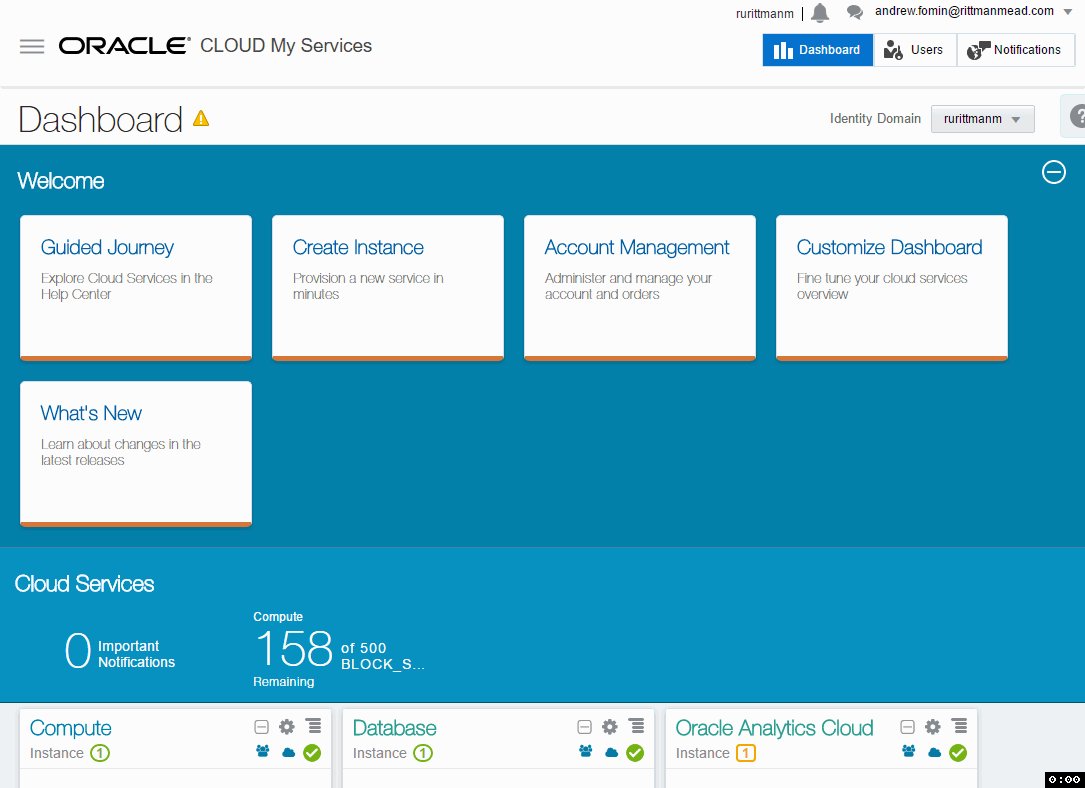Open the Guided Journey tile

pyautogui.click(x=136, y=288)
